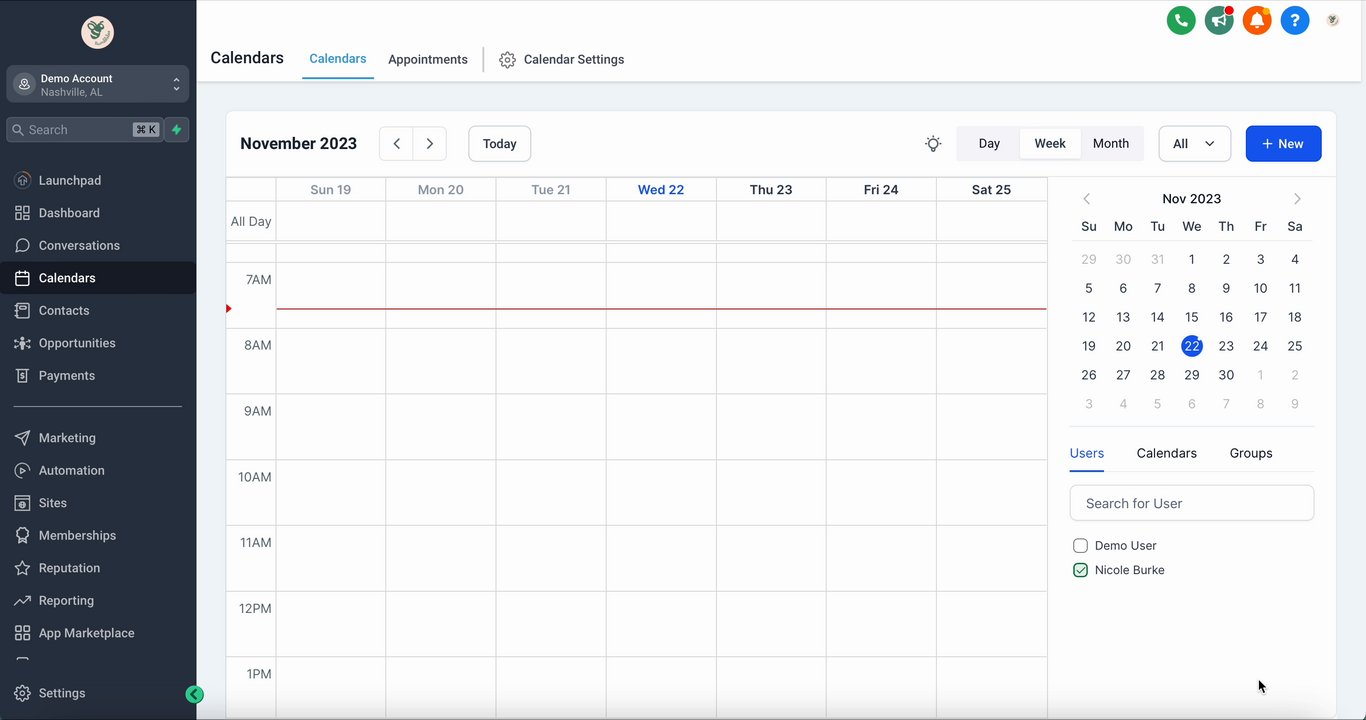The height and width of the screenshot is (720, 1366).
Task: Collapse the sidebar with the green arrow
Action: click(195, 694)
